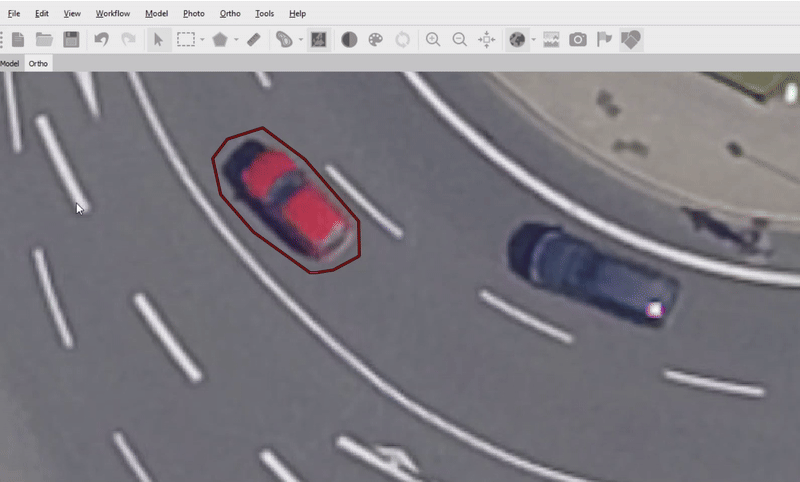
Task: Toggle Show Cameras with the camera icon
Action: 578,40
